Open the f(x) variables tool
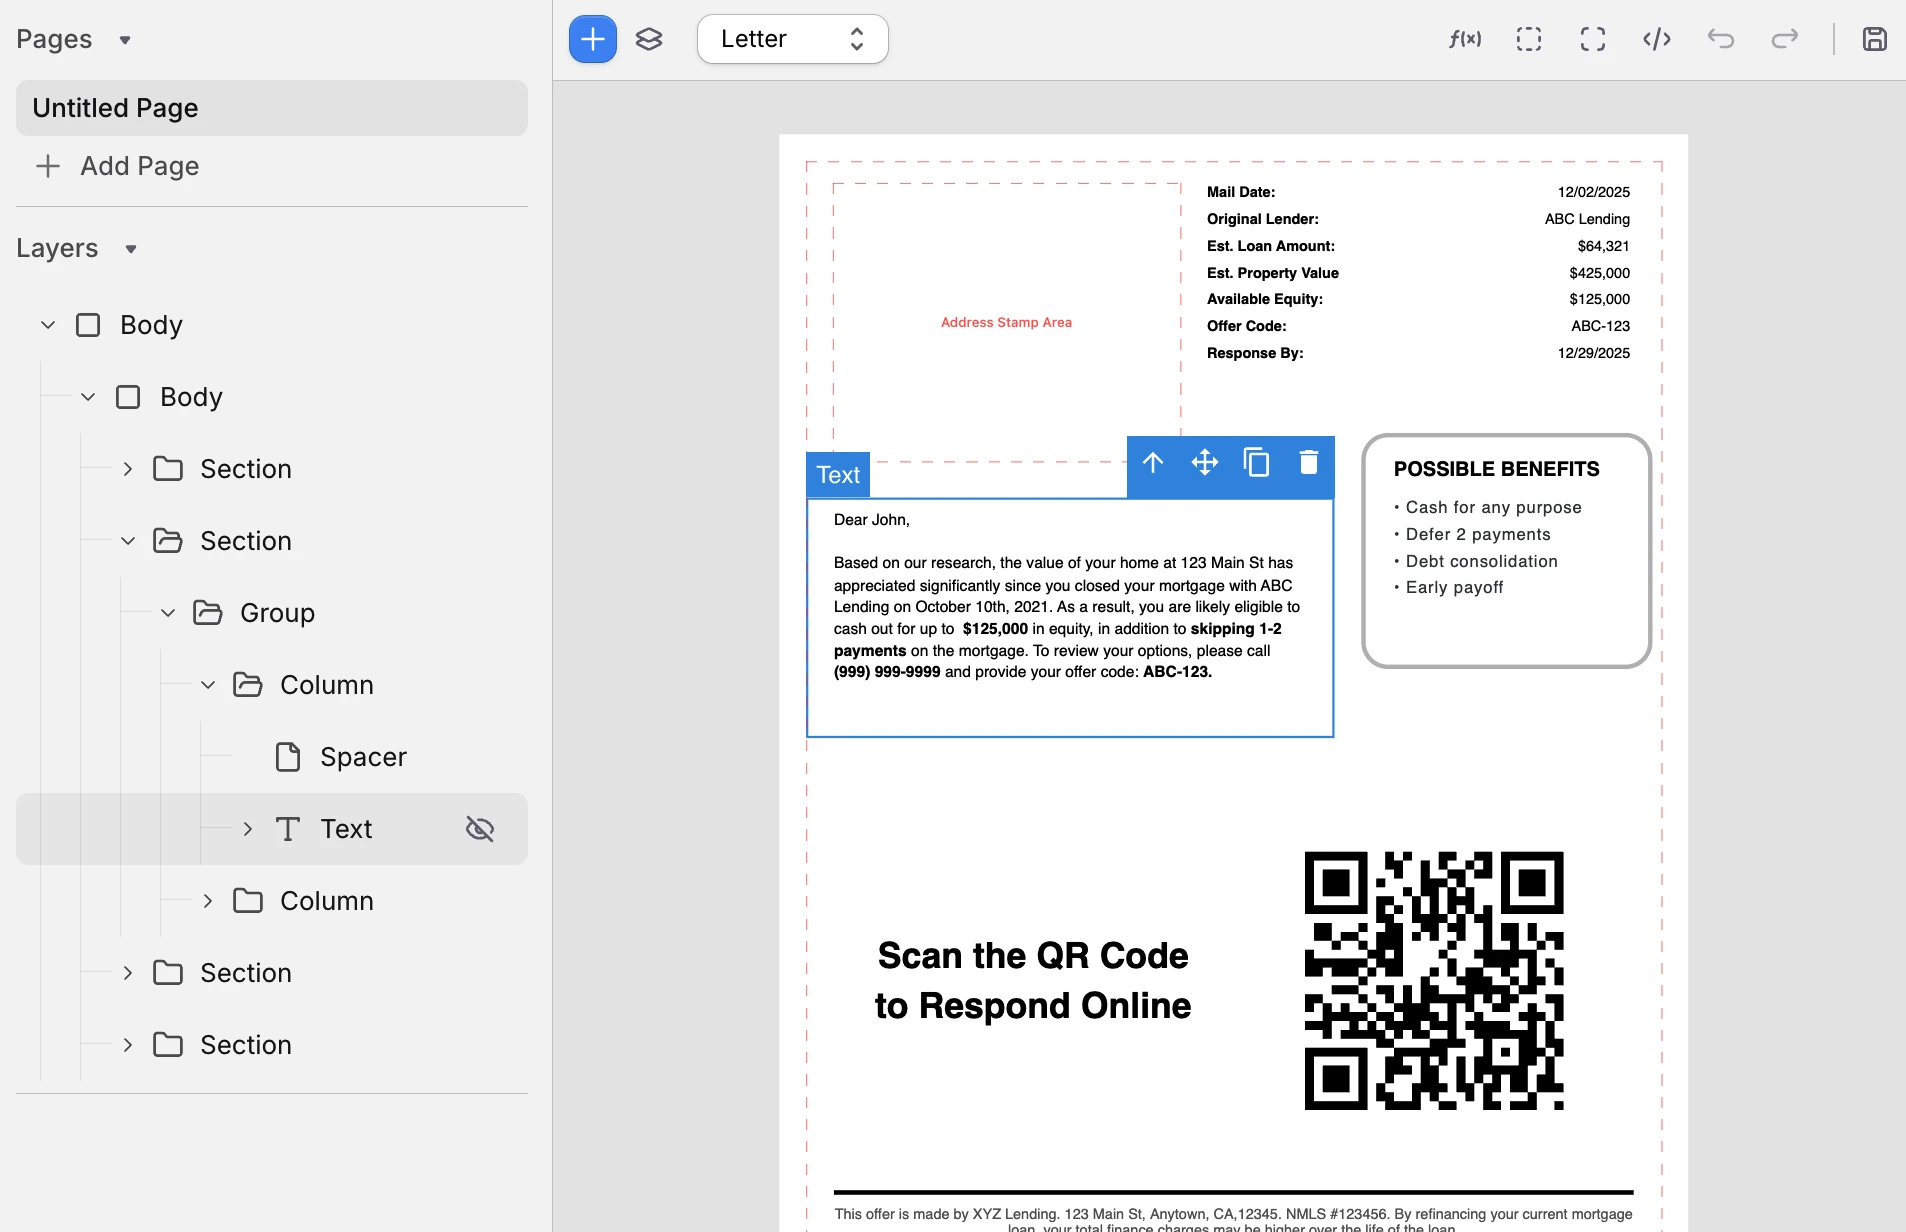This screenshot has height=1232, width=1906. point(1465,39)
